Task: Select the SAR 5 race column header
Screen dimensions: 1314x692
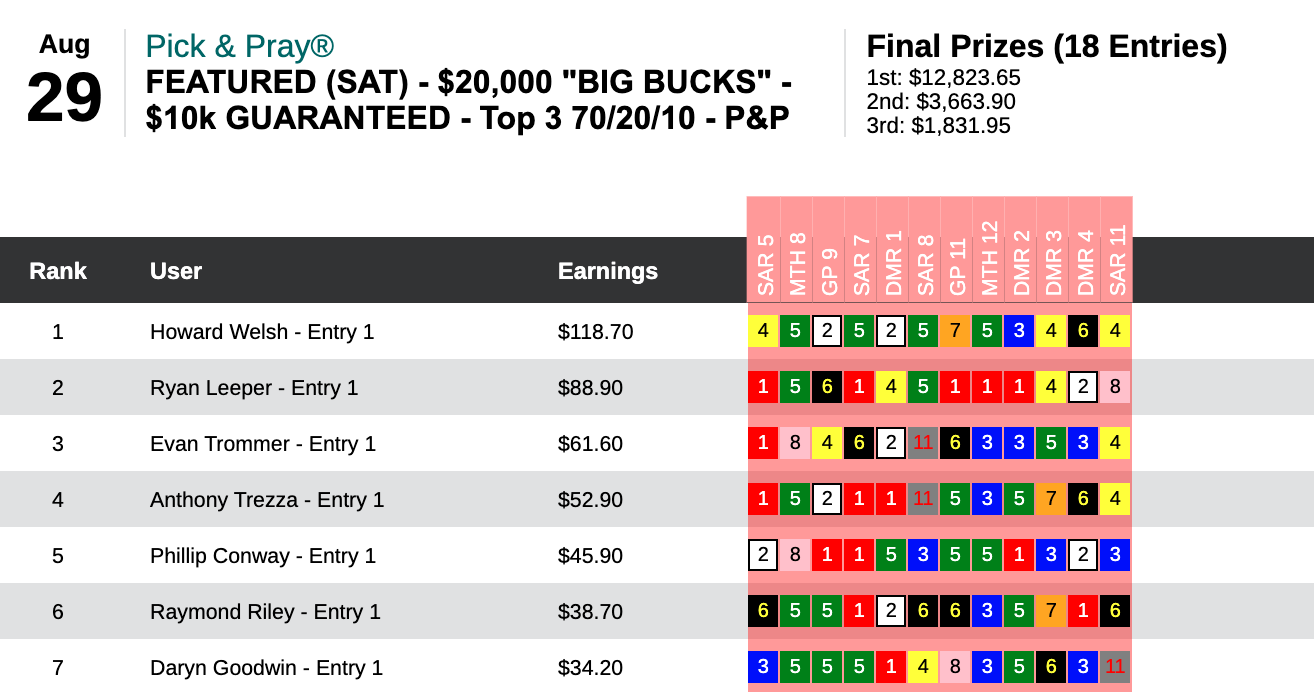Action: [765, 265]
